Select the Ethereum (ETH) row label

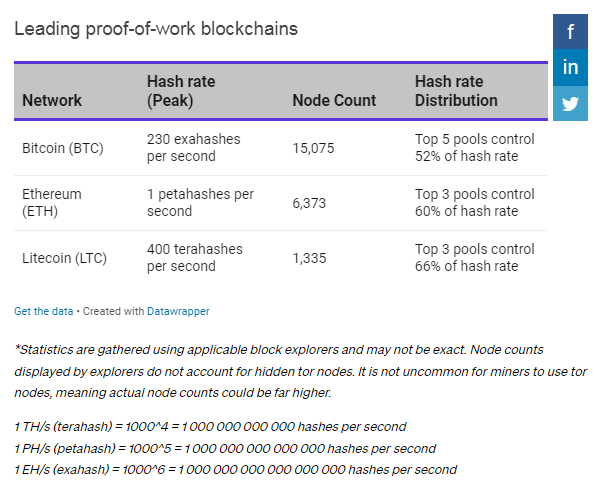click(x=51, y=202)
